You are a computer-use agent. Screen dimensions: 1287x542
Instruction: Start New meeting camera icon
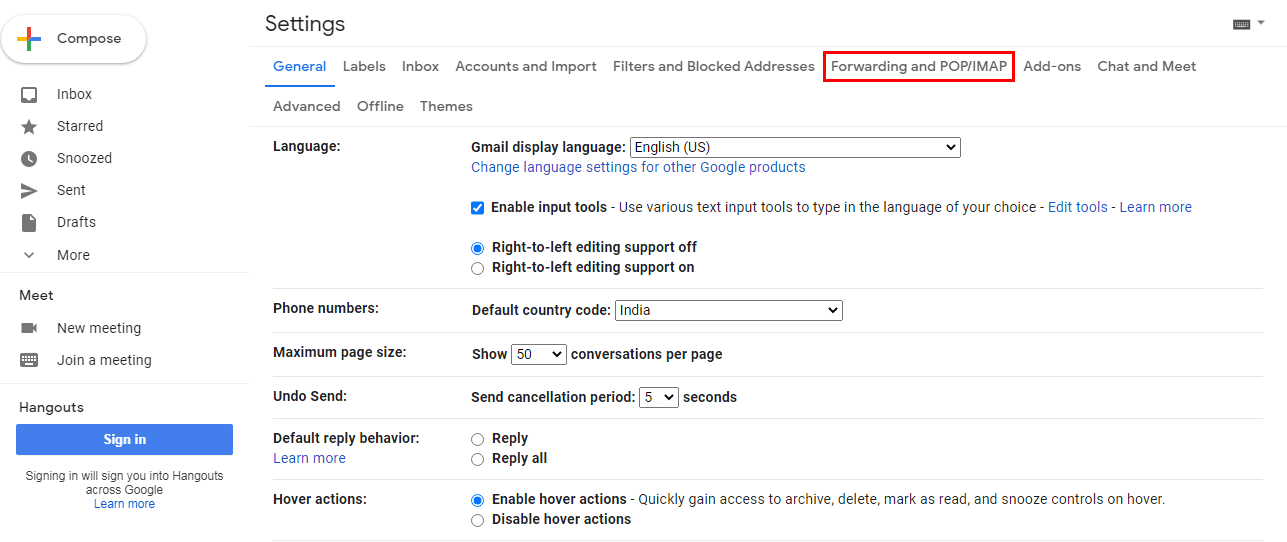coord(29,328)
